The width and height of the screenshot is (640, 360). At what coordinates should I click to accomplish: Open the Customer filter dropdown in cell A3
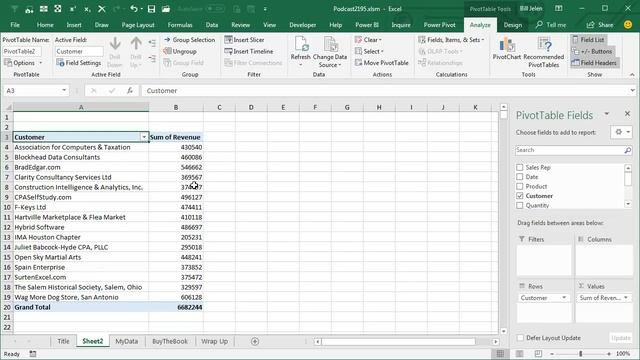click(144, 137)
